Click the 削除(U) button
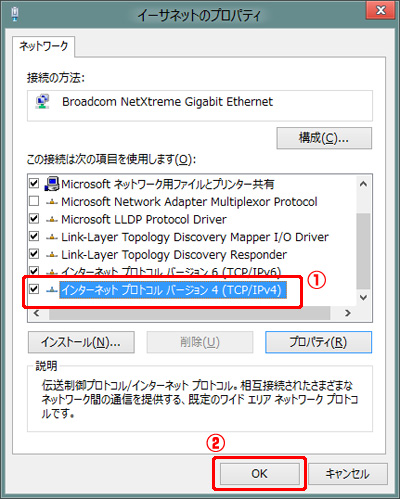 (x=200, y=342)
